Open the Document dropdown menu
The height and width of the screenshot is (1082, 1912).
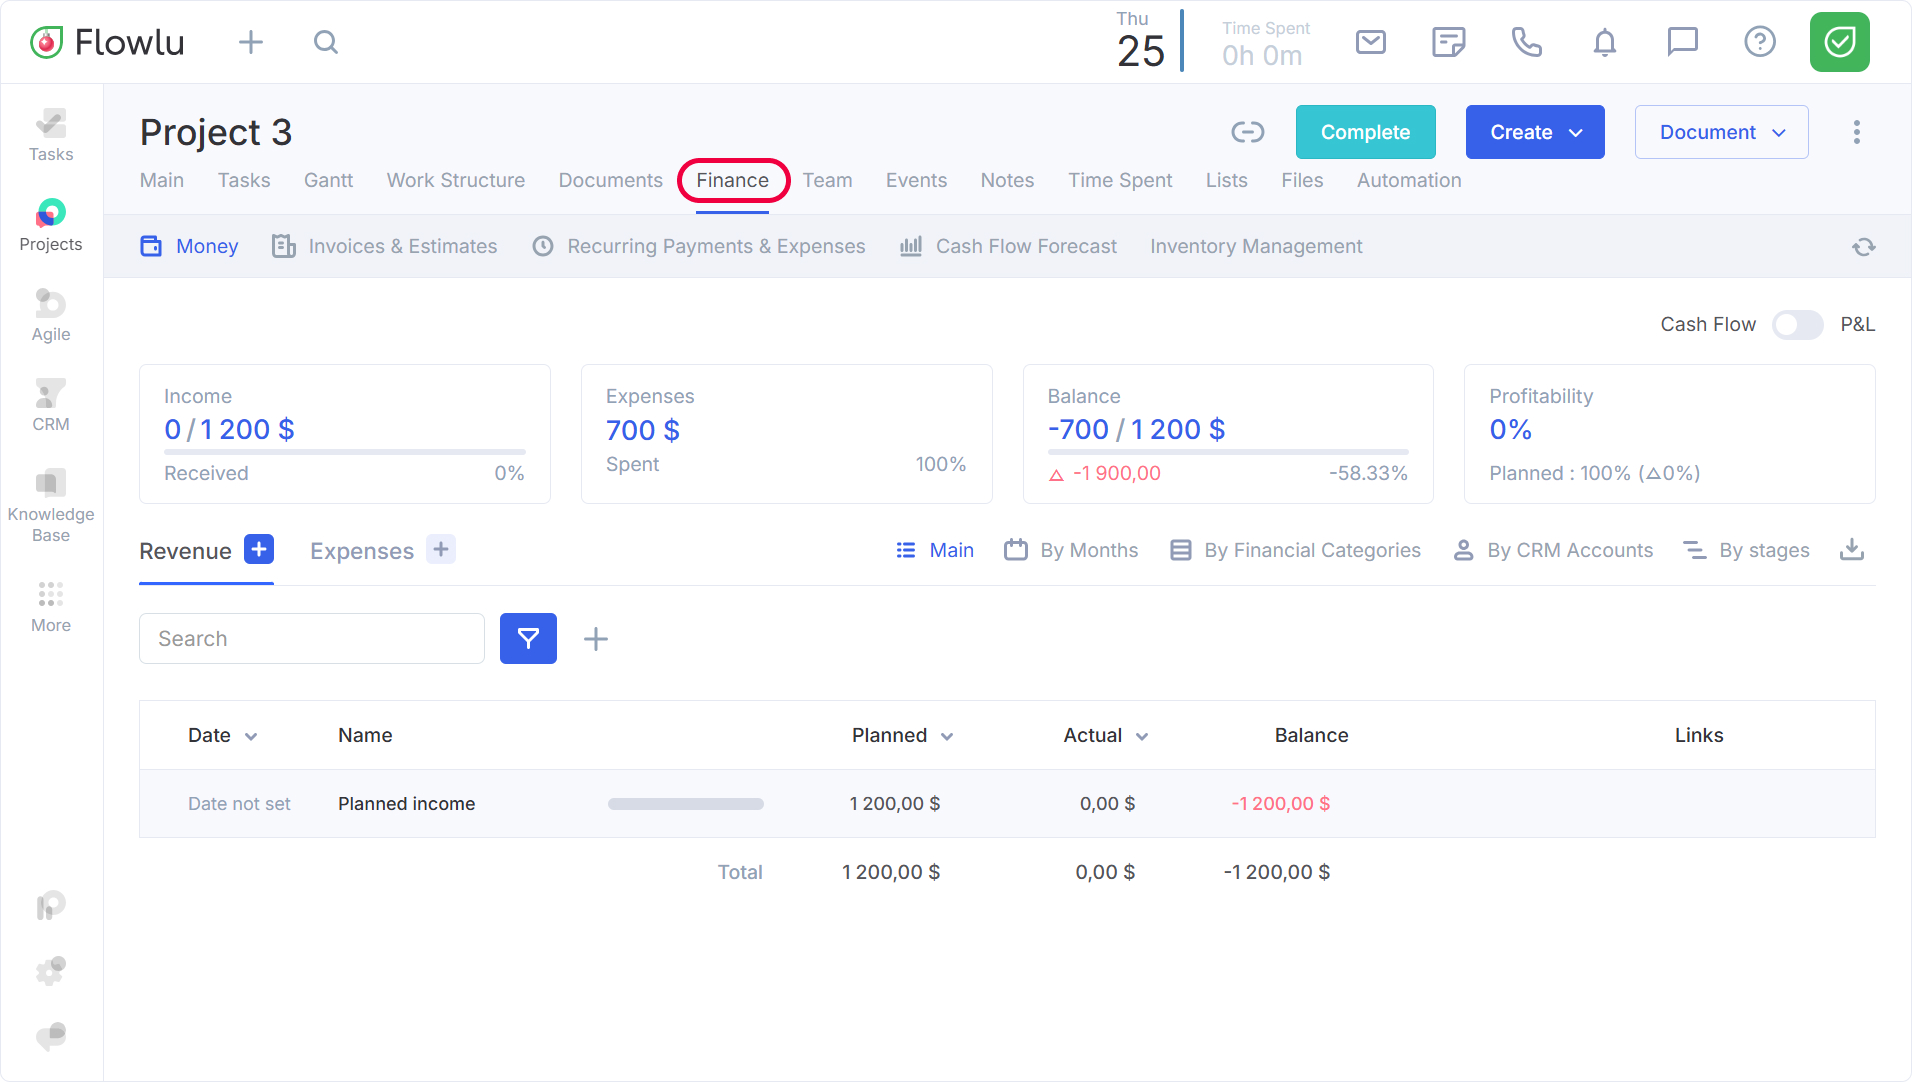click(x=1721, y=132)
